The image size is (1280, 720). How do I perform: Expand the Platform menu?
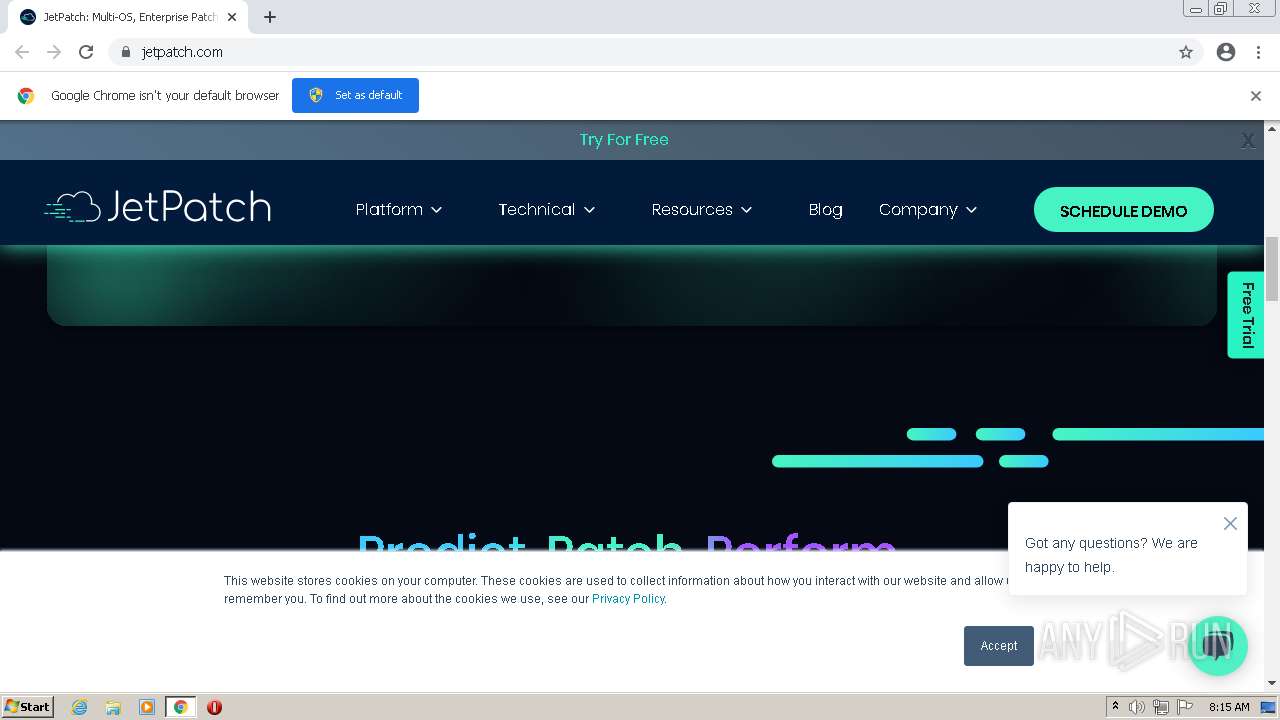tap(399, 210)
